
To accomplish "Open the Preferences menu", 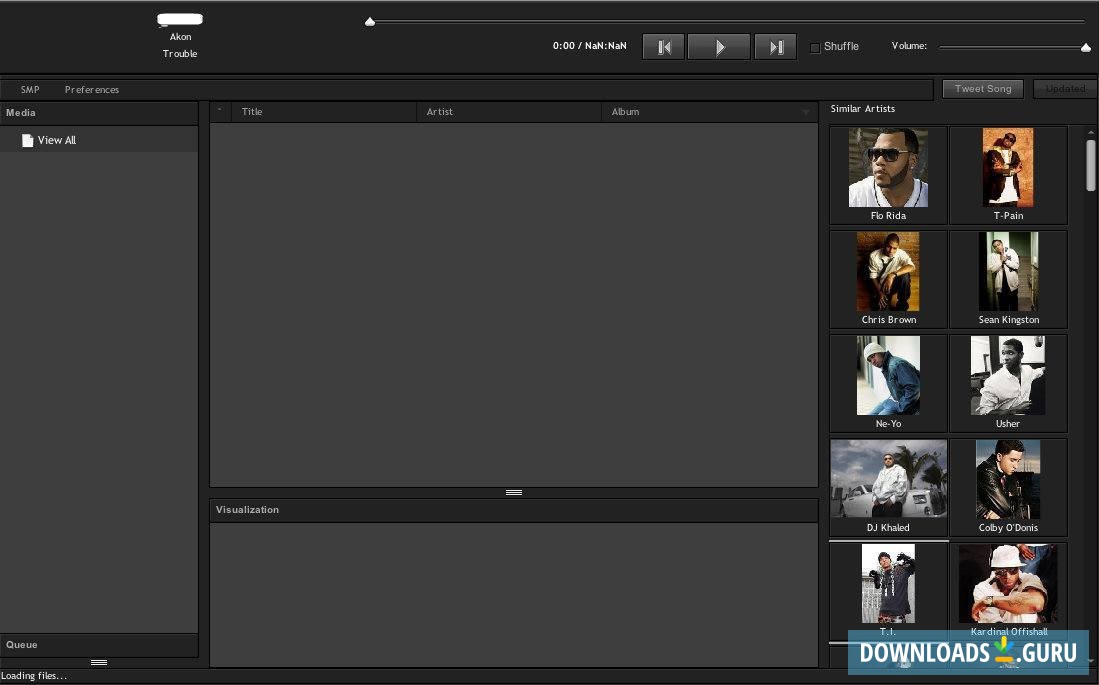I will 92,90.
